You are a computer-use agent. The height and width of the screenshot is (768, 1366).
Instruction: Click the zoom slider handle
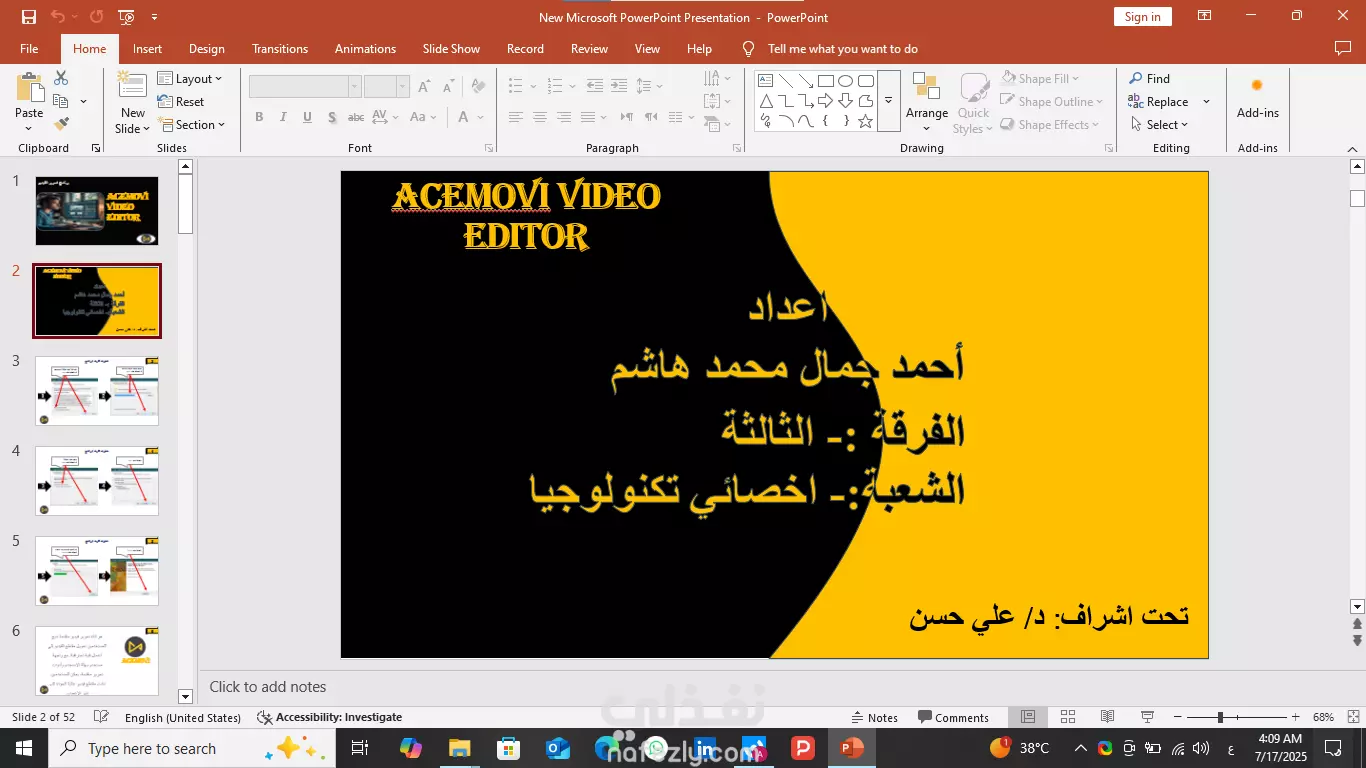(x=1220, y=717)
